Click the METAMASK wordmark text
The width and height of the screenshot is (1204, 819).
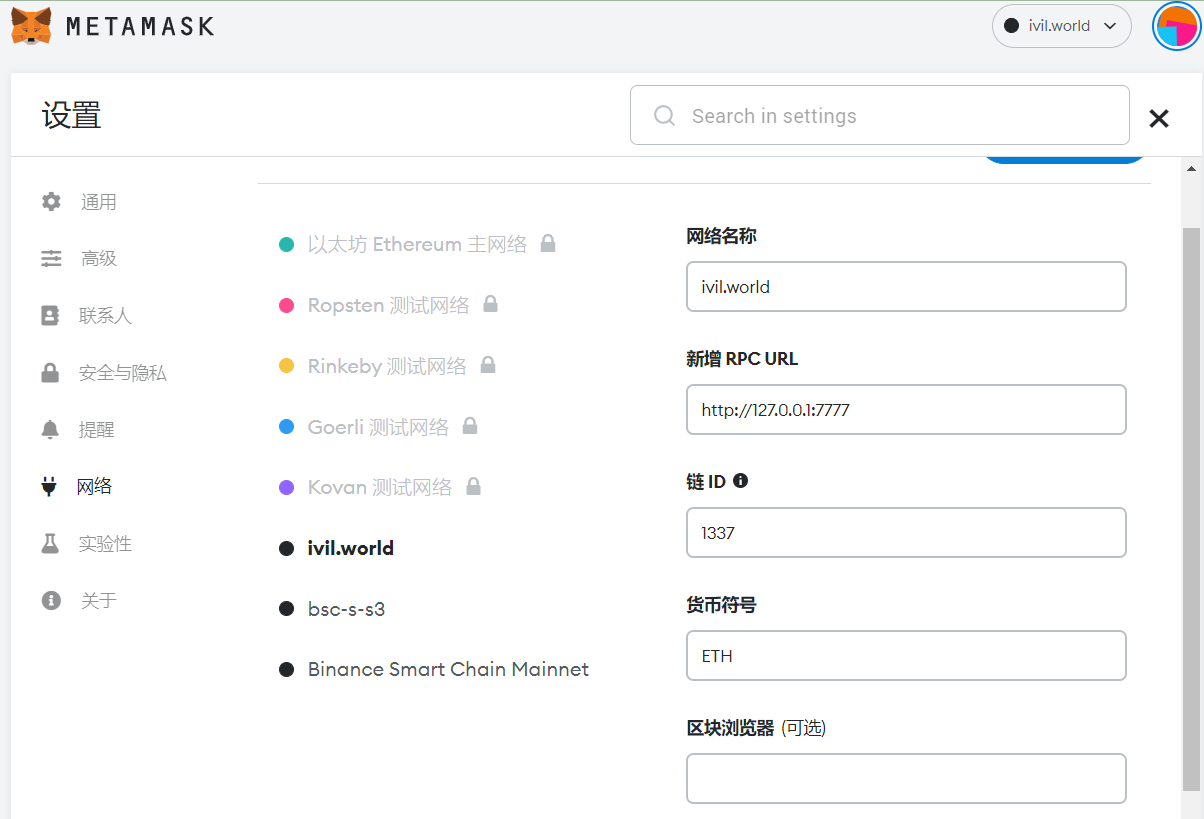[141, 27]
